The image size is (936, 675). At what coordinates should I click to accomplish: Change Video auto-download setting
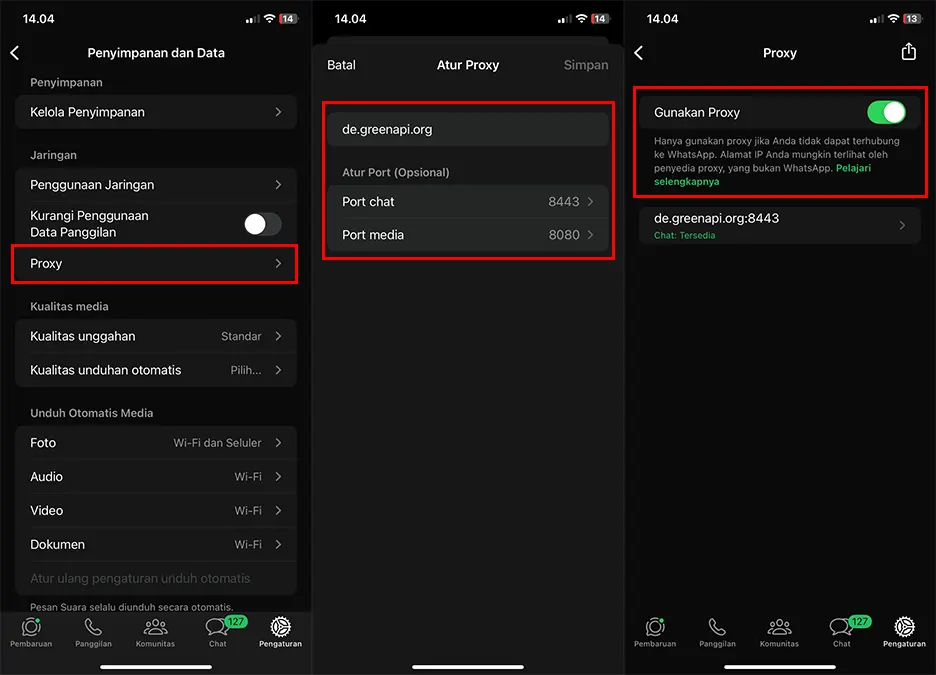(x=156, y=511)
